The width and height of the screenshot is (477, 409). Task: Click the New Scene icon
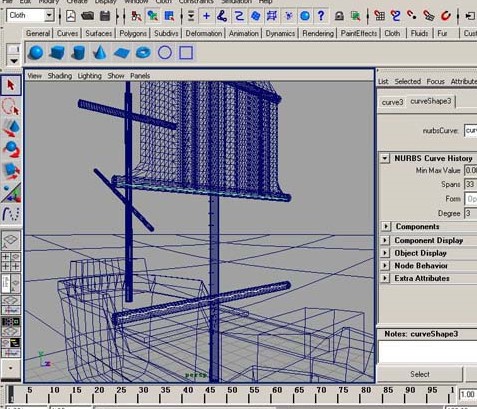71,16
